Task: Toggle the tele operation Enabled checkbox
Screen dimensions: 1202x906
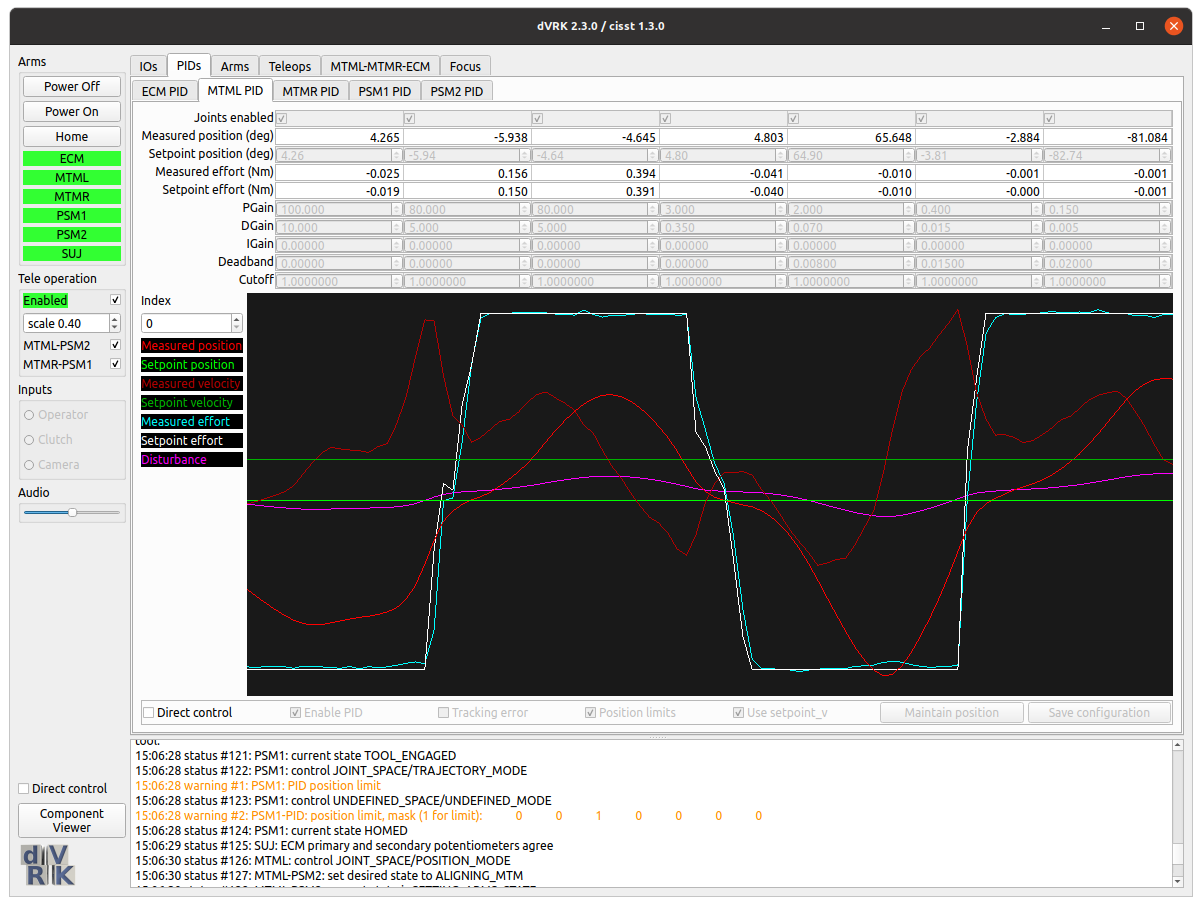Action: click(115, 300)
